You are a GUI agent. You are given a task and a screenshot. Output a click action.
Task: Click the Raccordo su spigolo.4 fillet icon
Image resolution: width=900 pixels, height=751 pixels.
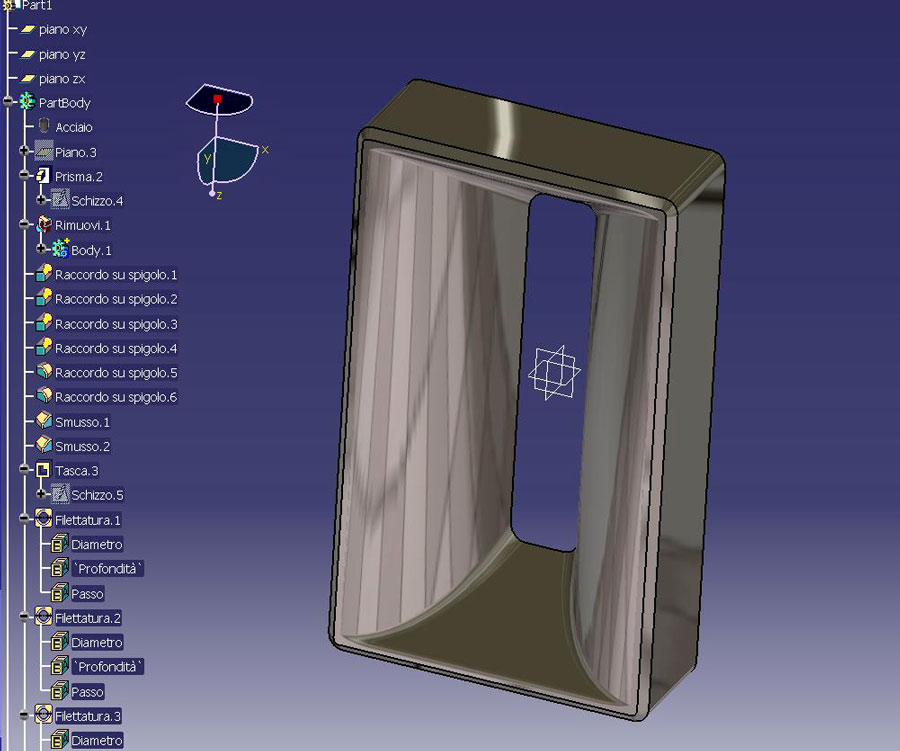[x=44, y=347]
